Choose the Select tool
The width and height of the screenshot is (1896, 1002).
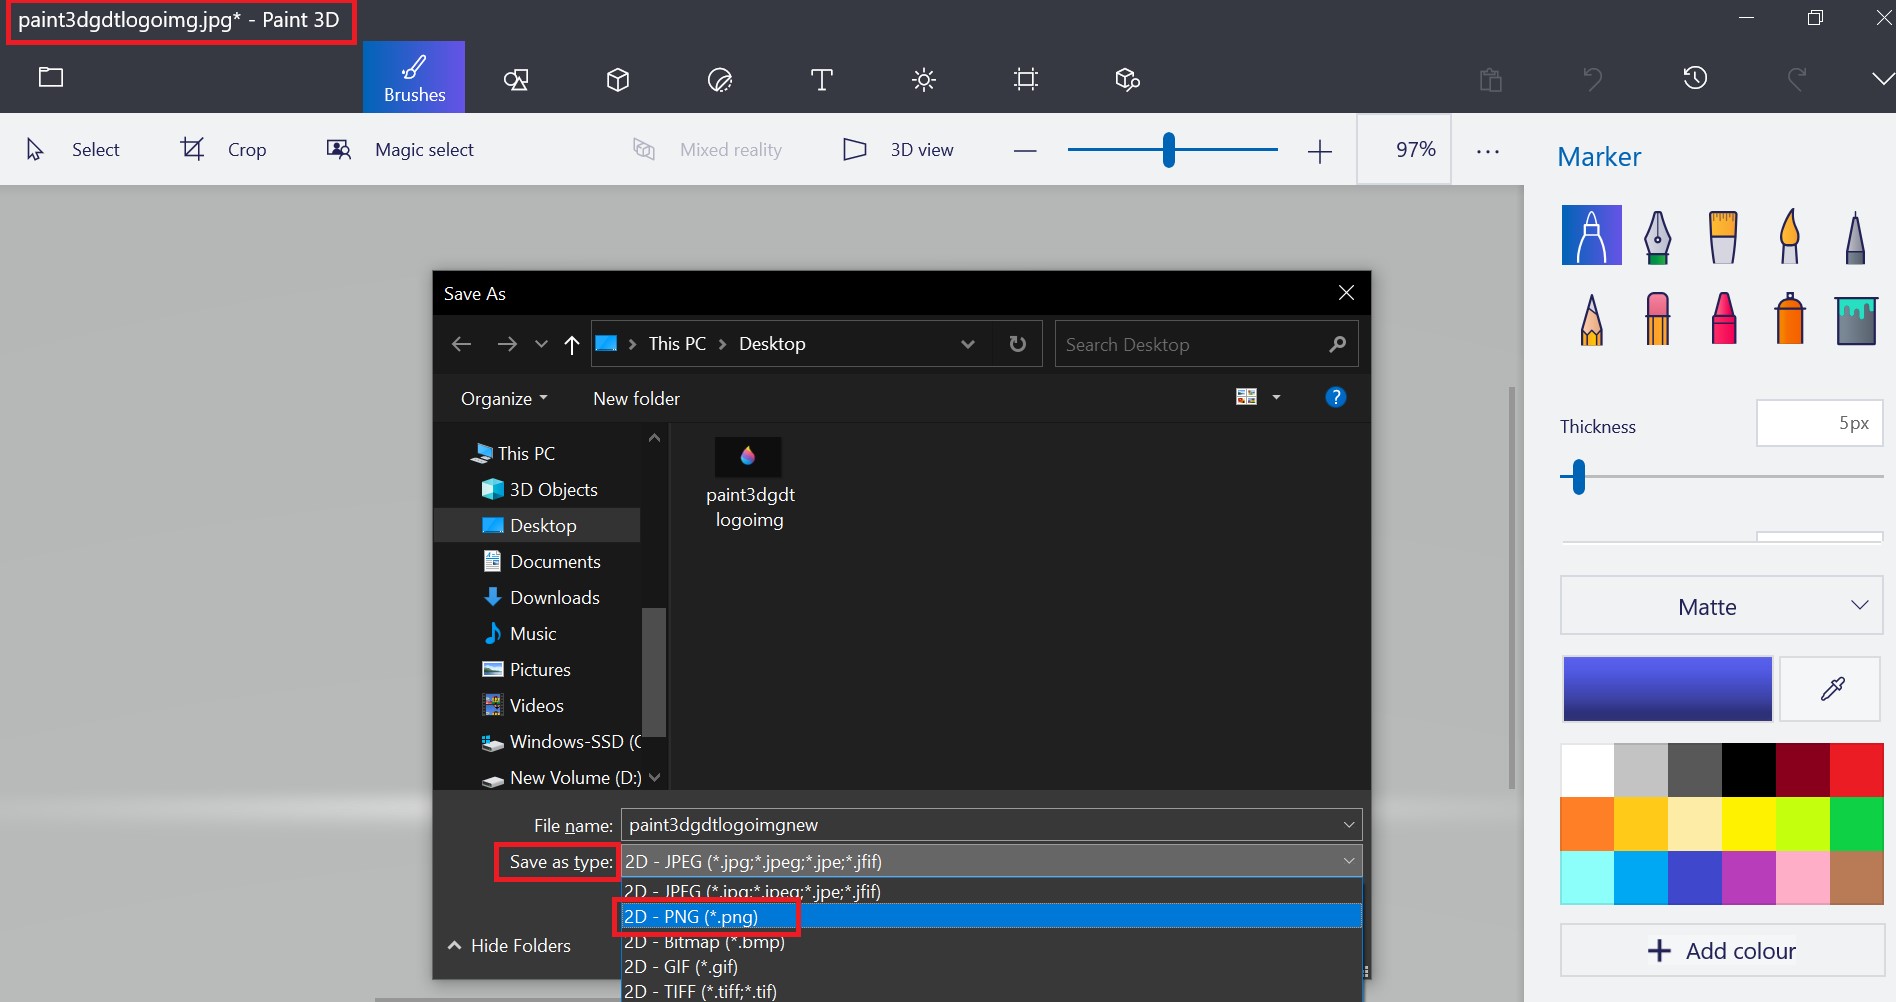click(x=72, y=149)
